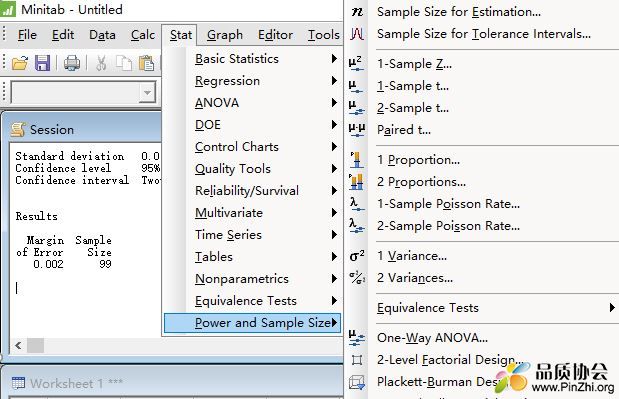619x399 pixels.
Task: Open the toolbar combo box dropdown arrow
Action: point(147,93)
